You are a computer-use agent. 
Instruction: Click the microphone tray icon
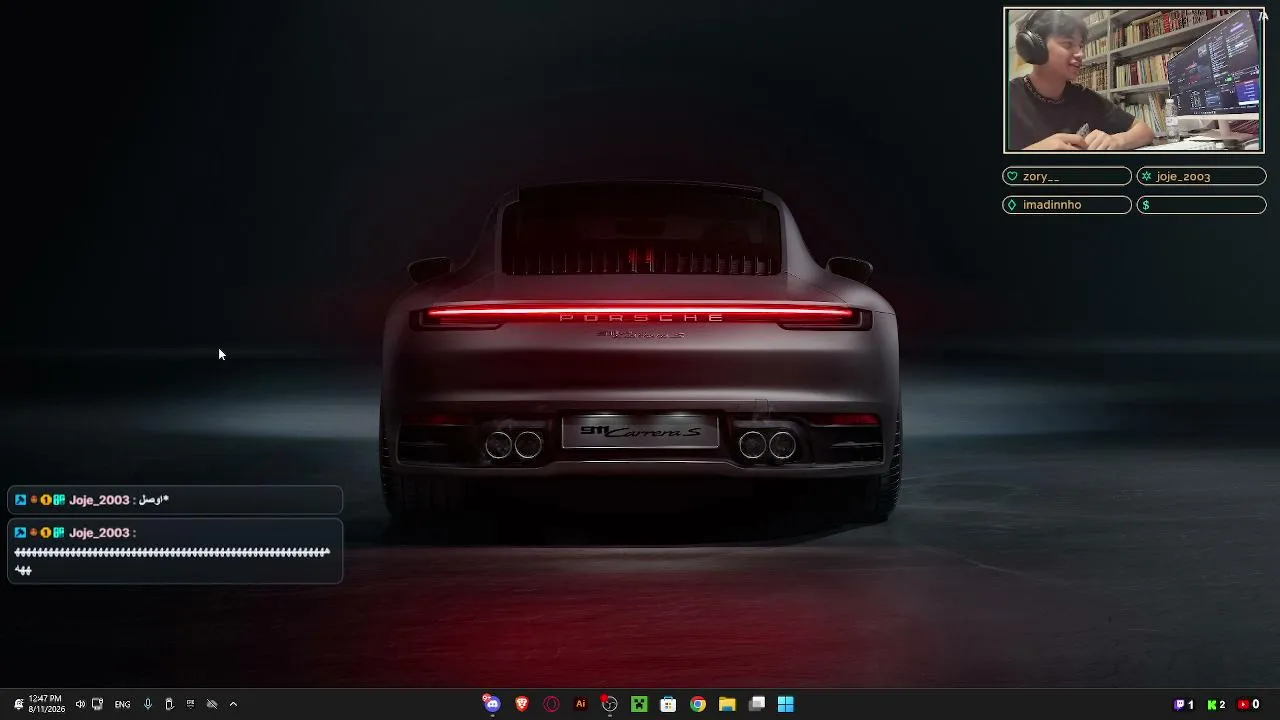point(148,704)
